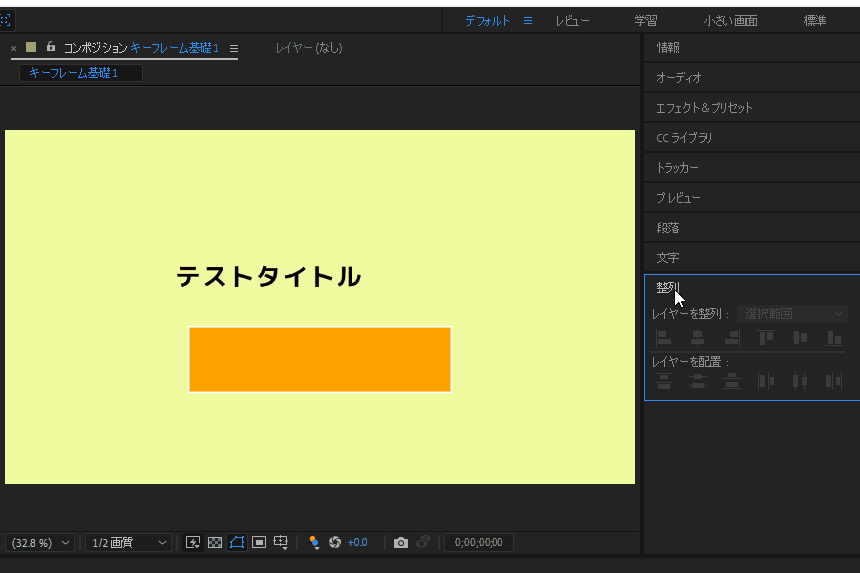Image resolution: width=860 pixels, height=573 pixels.
Task: Open the 1/2 画質 resolution dropdown
Action: tap(128, 542)
